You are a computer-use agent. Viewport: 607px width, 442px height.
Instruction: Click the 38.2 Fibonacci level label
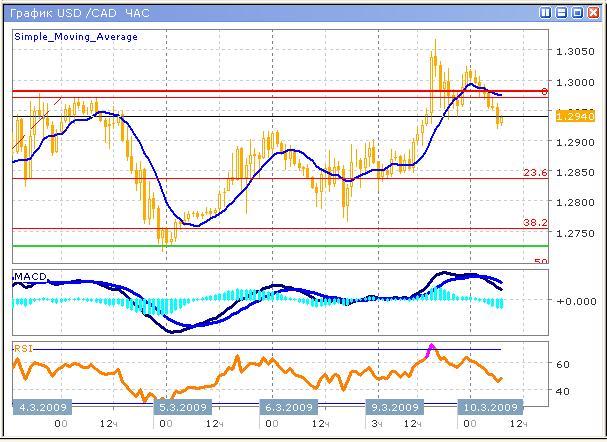536,223
